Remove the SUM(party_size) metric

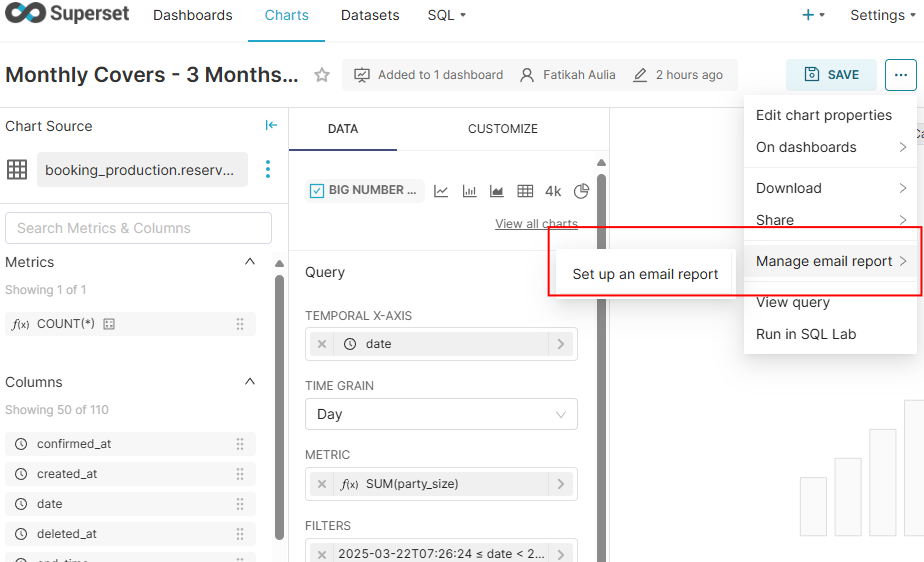tap(322, 484)
